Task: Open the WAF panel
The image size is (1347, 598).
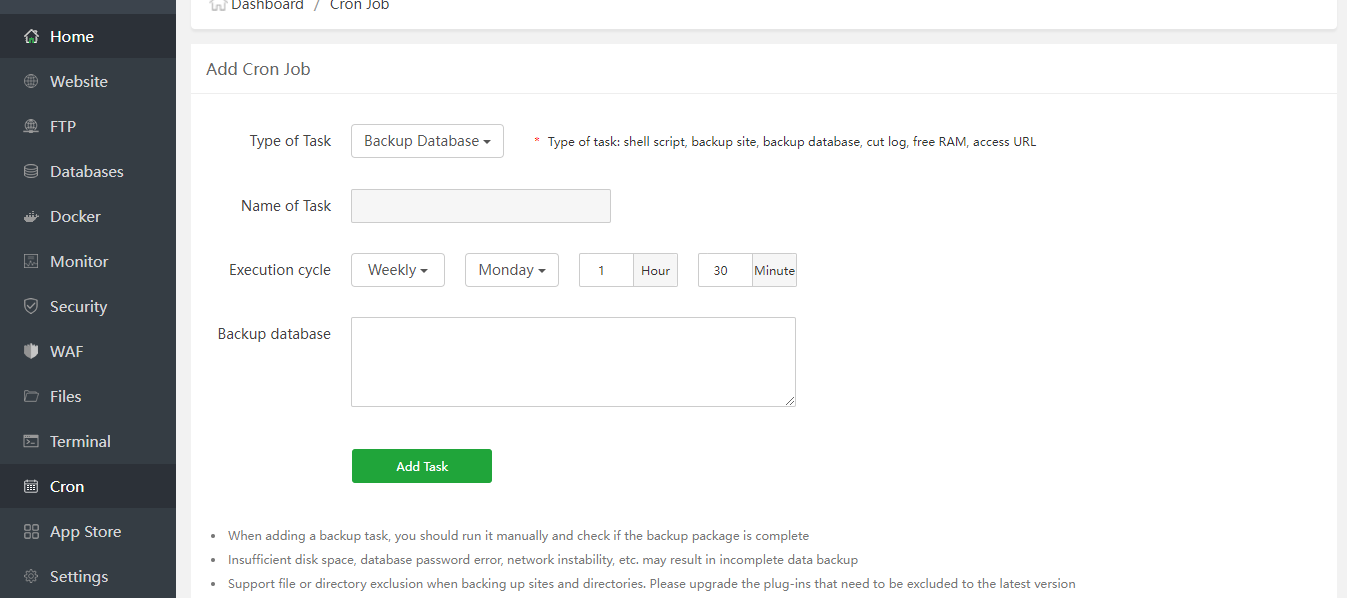Action: [64, 351]
